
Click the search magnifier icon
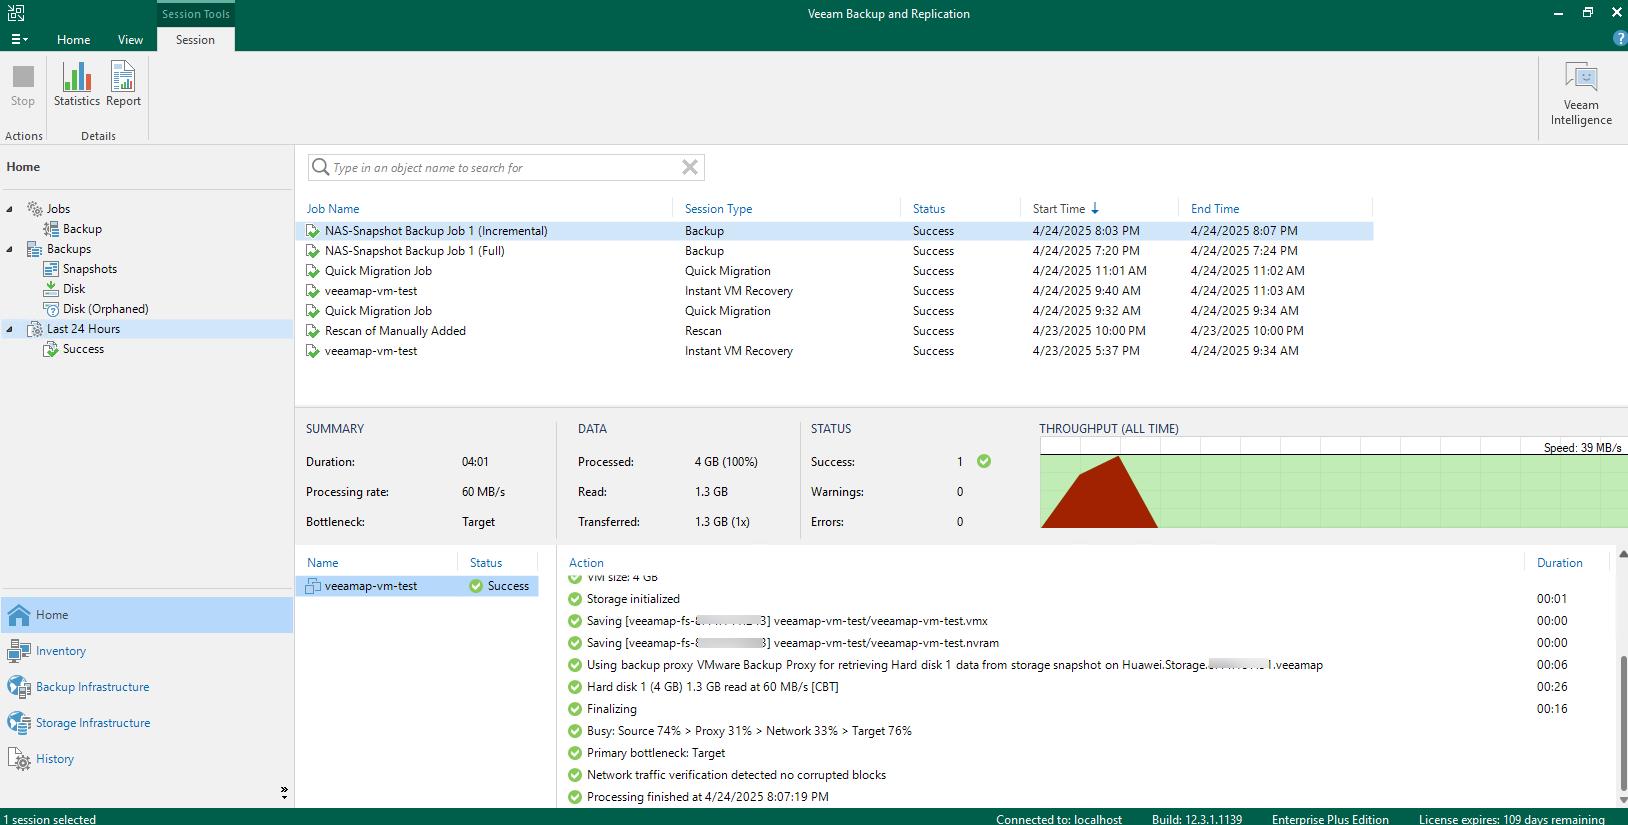pos(320,167)
